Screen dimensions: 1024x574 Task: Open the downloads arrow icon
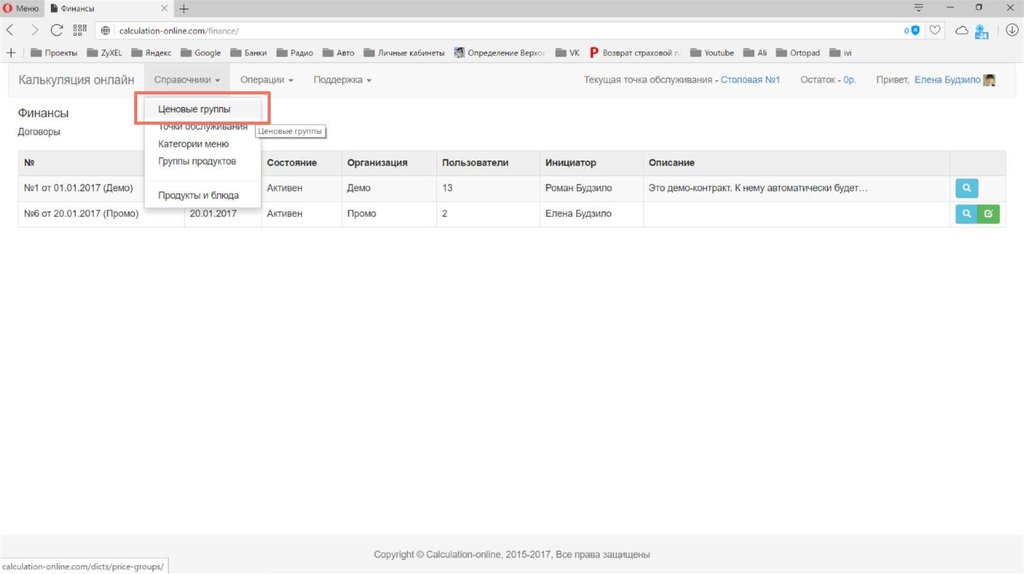1011,30
